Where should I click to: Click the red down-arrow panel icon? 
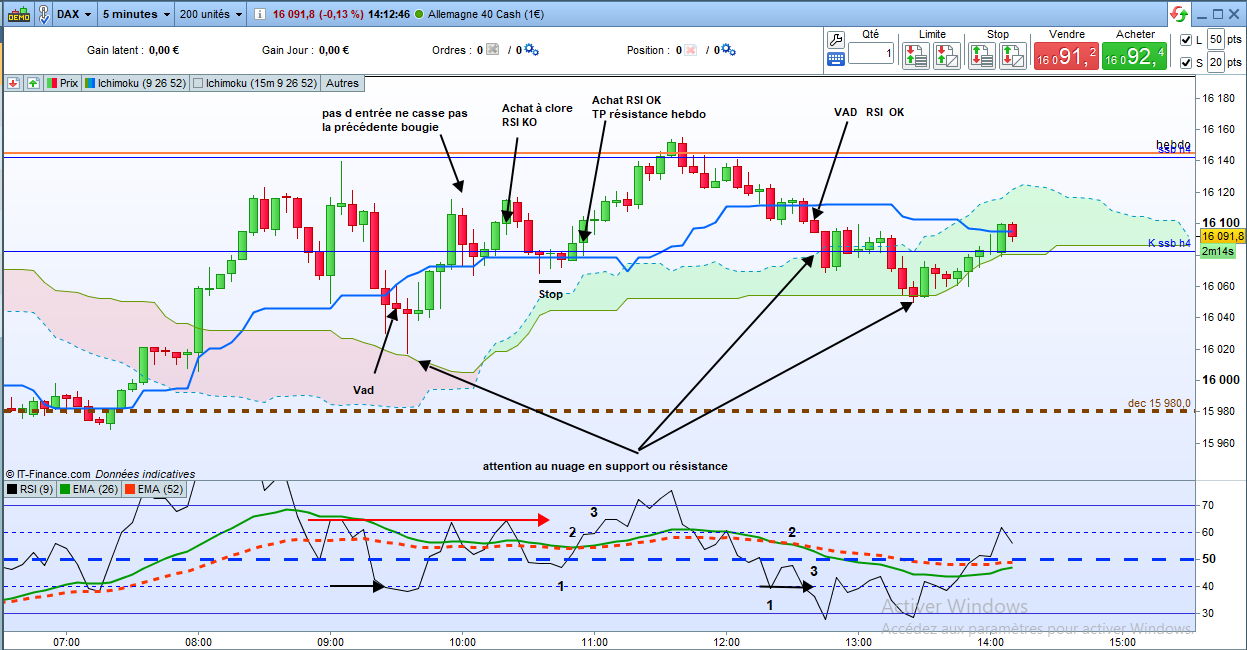14,83
